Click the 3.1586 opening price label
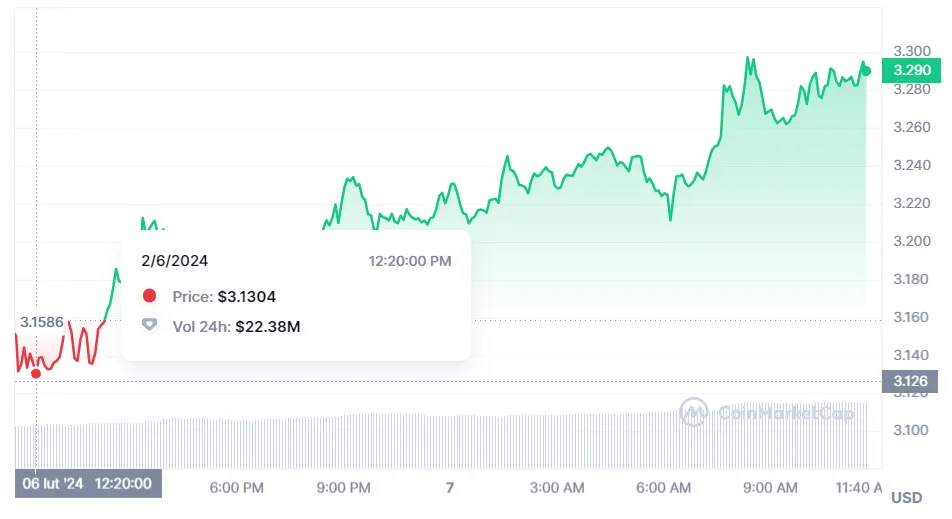 42,322
